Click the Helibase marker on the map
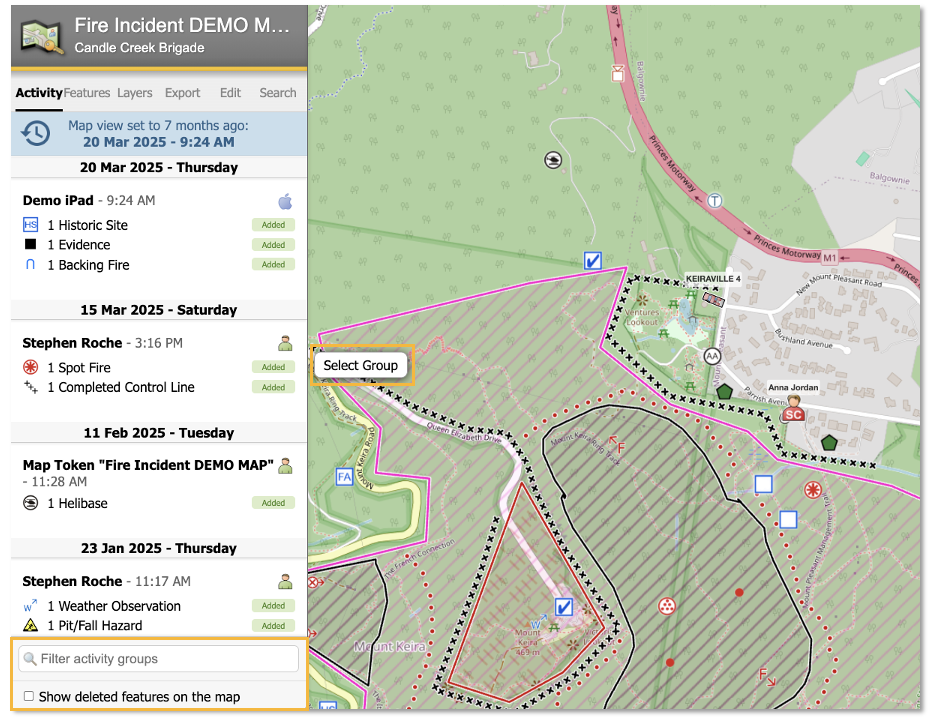The height and width of the screenshot is (728, 940). coord(551,159)
